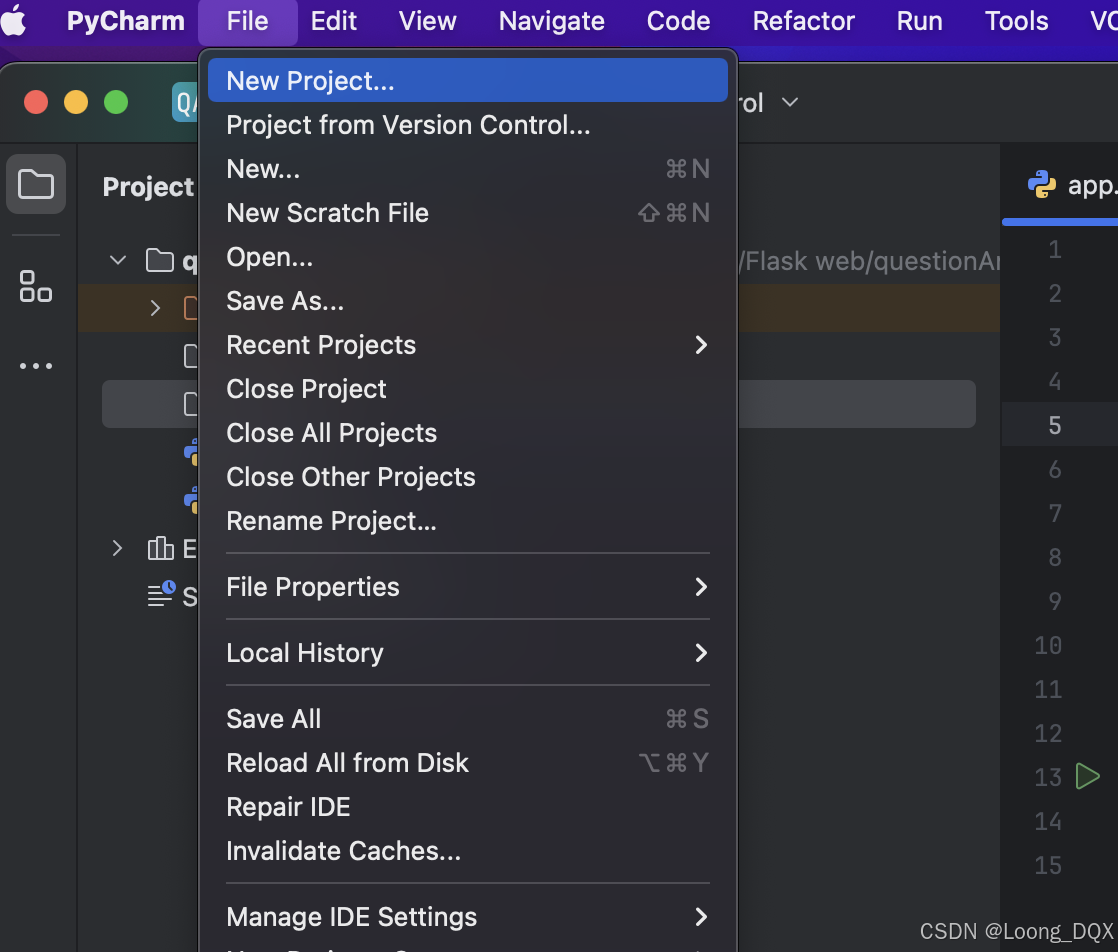Click the External Libraries icon
The image size is (1118, 952).
point(160,548)
